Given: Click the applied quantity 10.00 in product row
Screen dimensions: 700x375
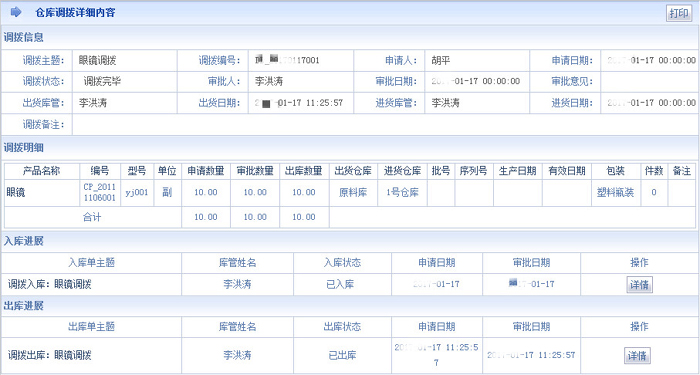Looking at the screenshot, I should [206, 192].
